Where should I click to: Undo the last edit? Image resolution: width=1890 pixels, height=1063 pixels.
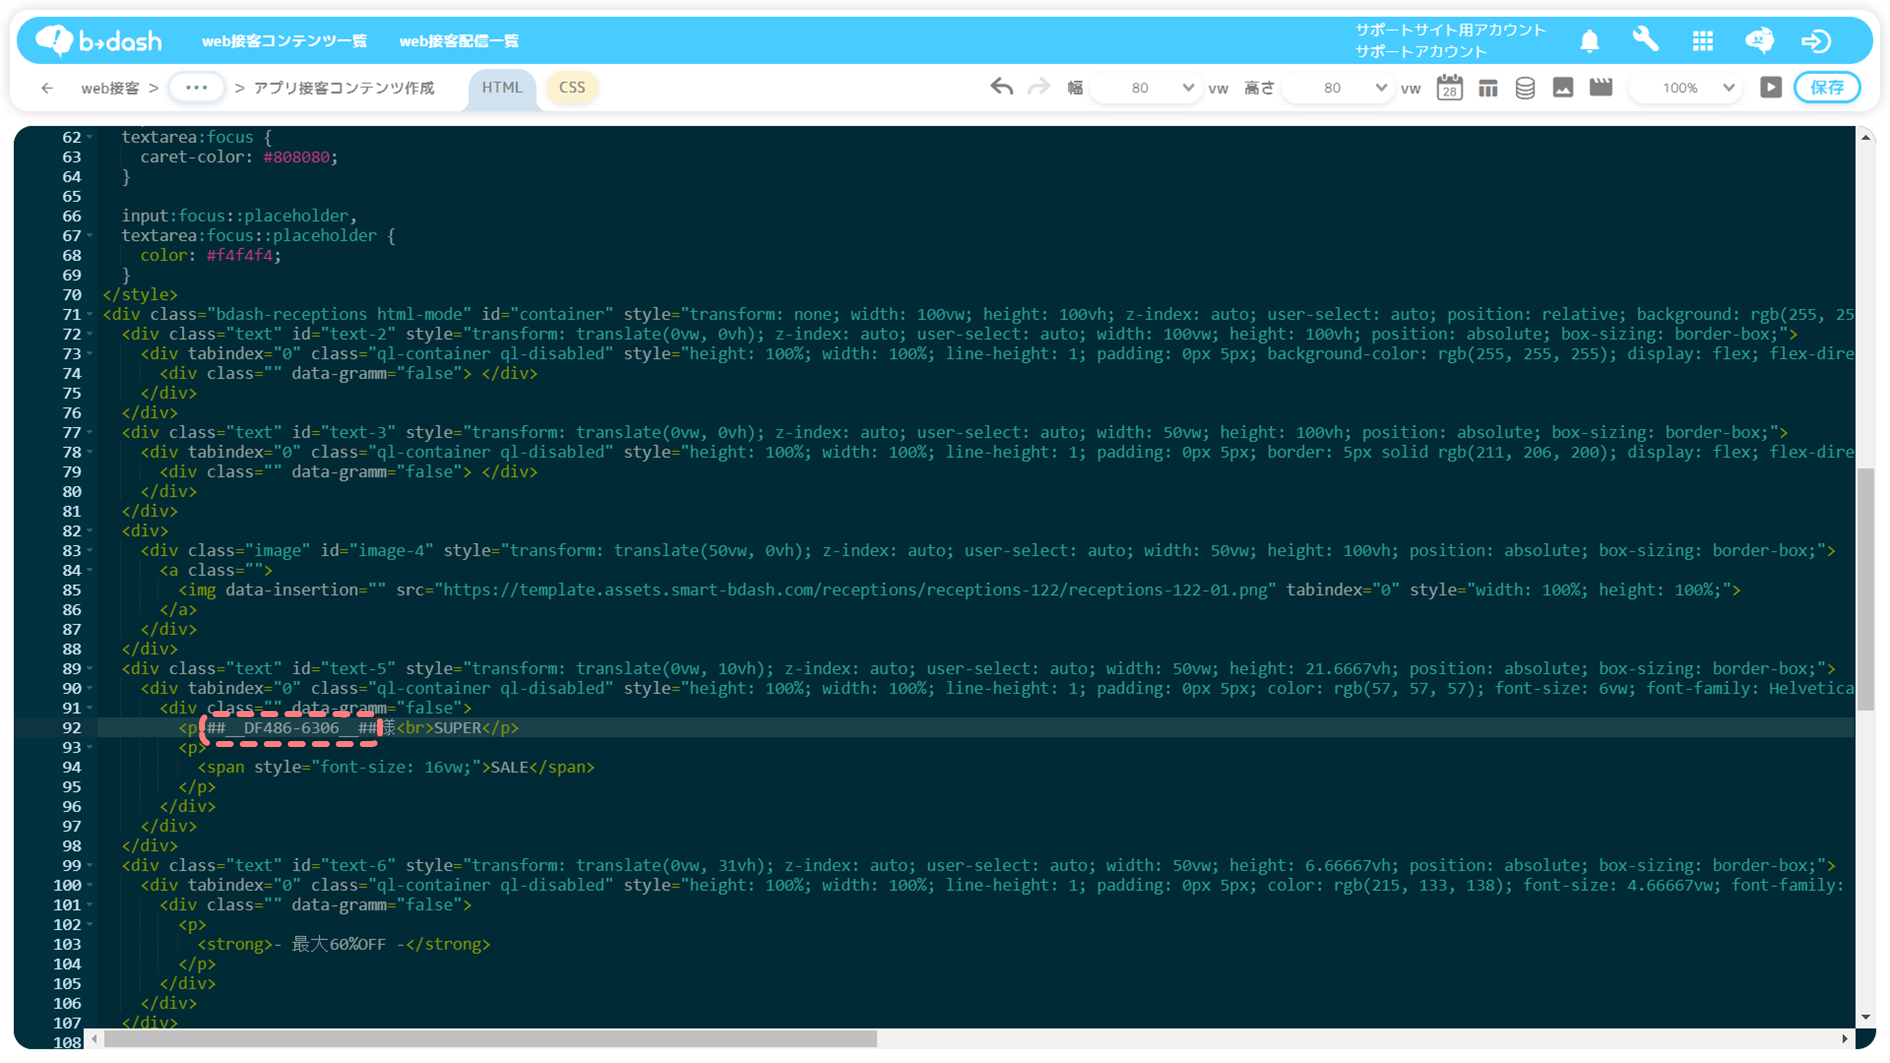pyautogui.click(x=1001, y=87)
